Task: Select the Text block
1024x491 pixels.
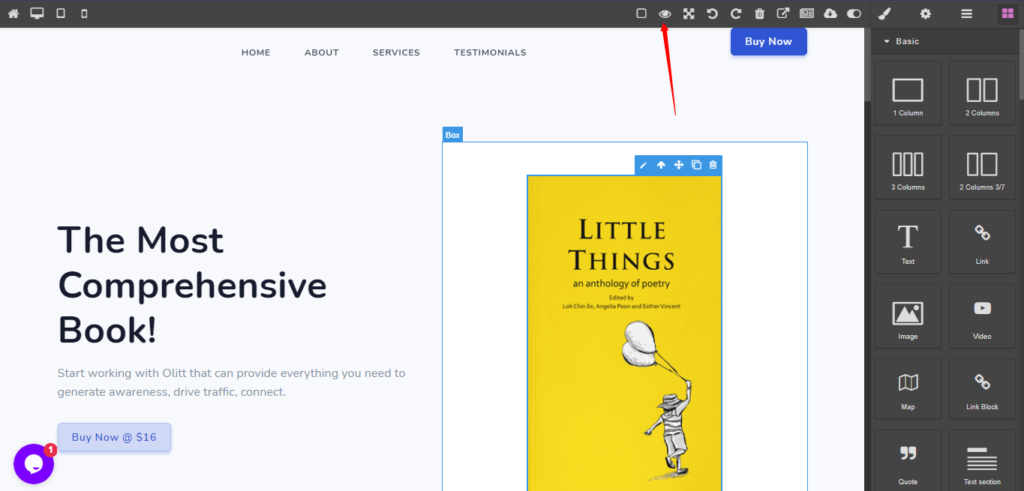Action: click(x=907, y=243)
